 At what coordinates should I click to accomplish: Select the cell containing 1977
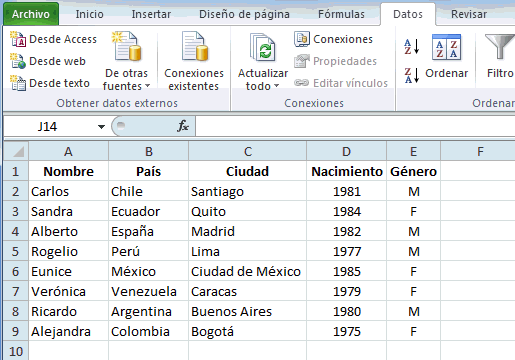(x=347, y=251)
